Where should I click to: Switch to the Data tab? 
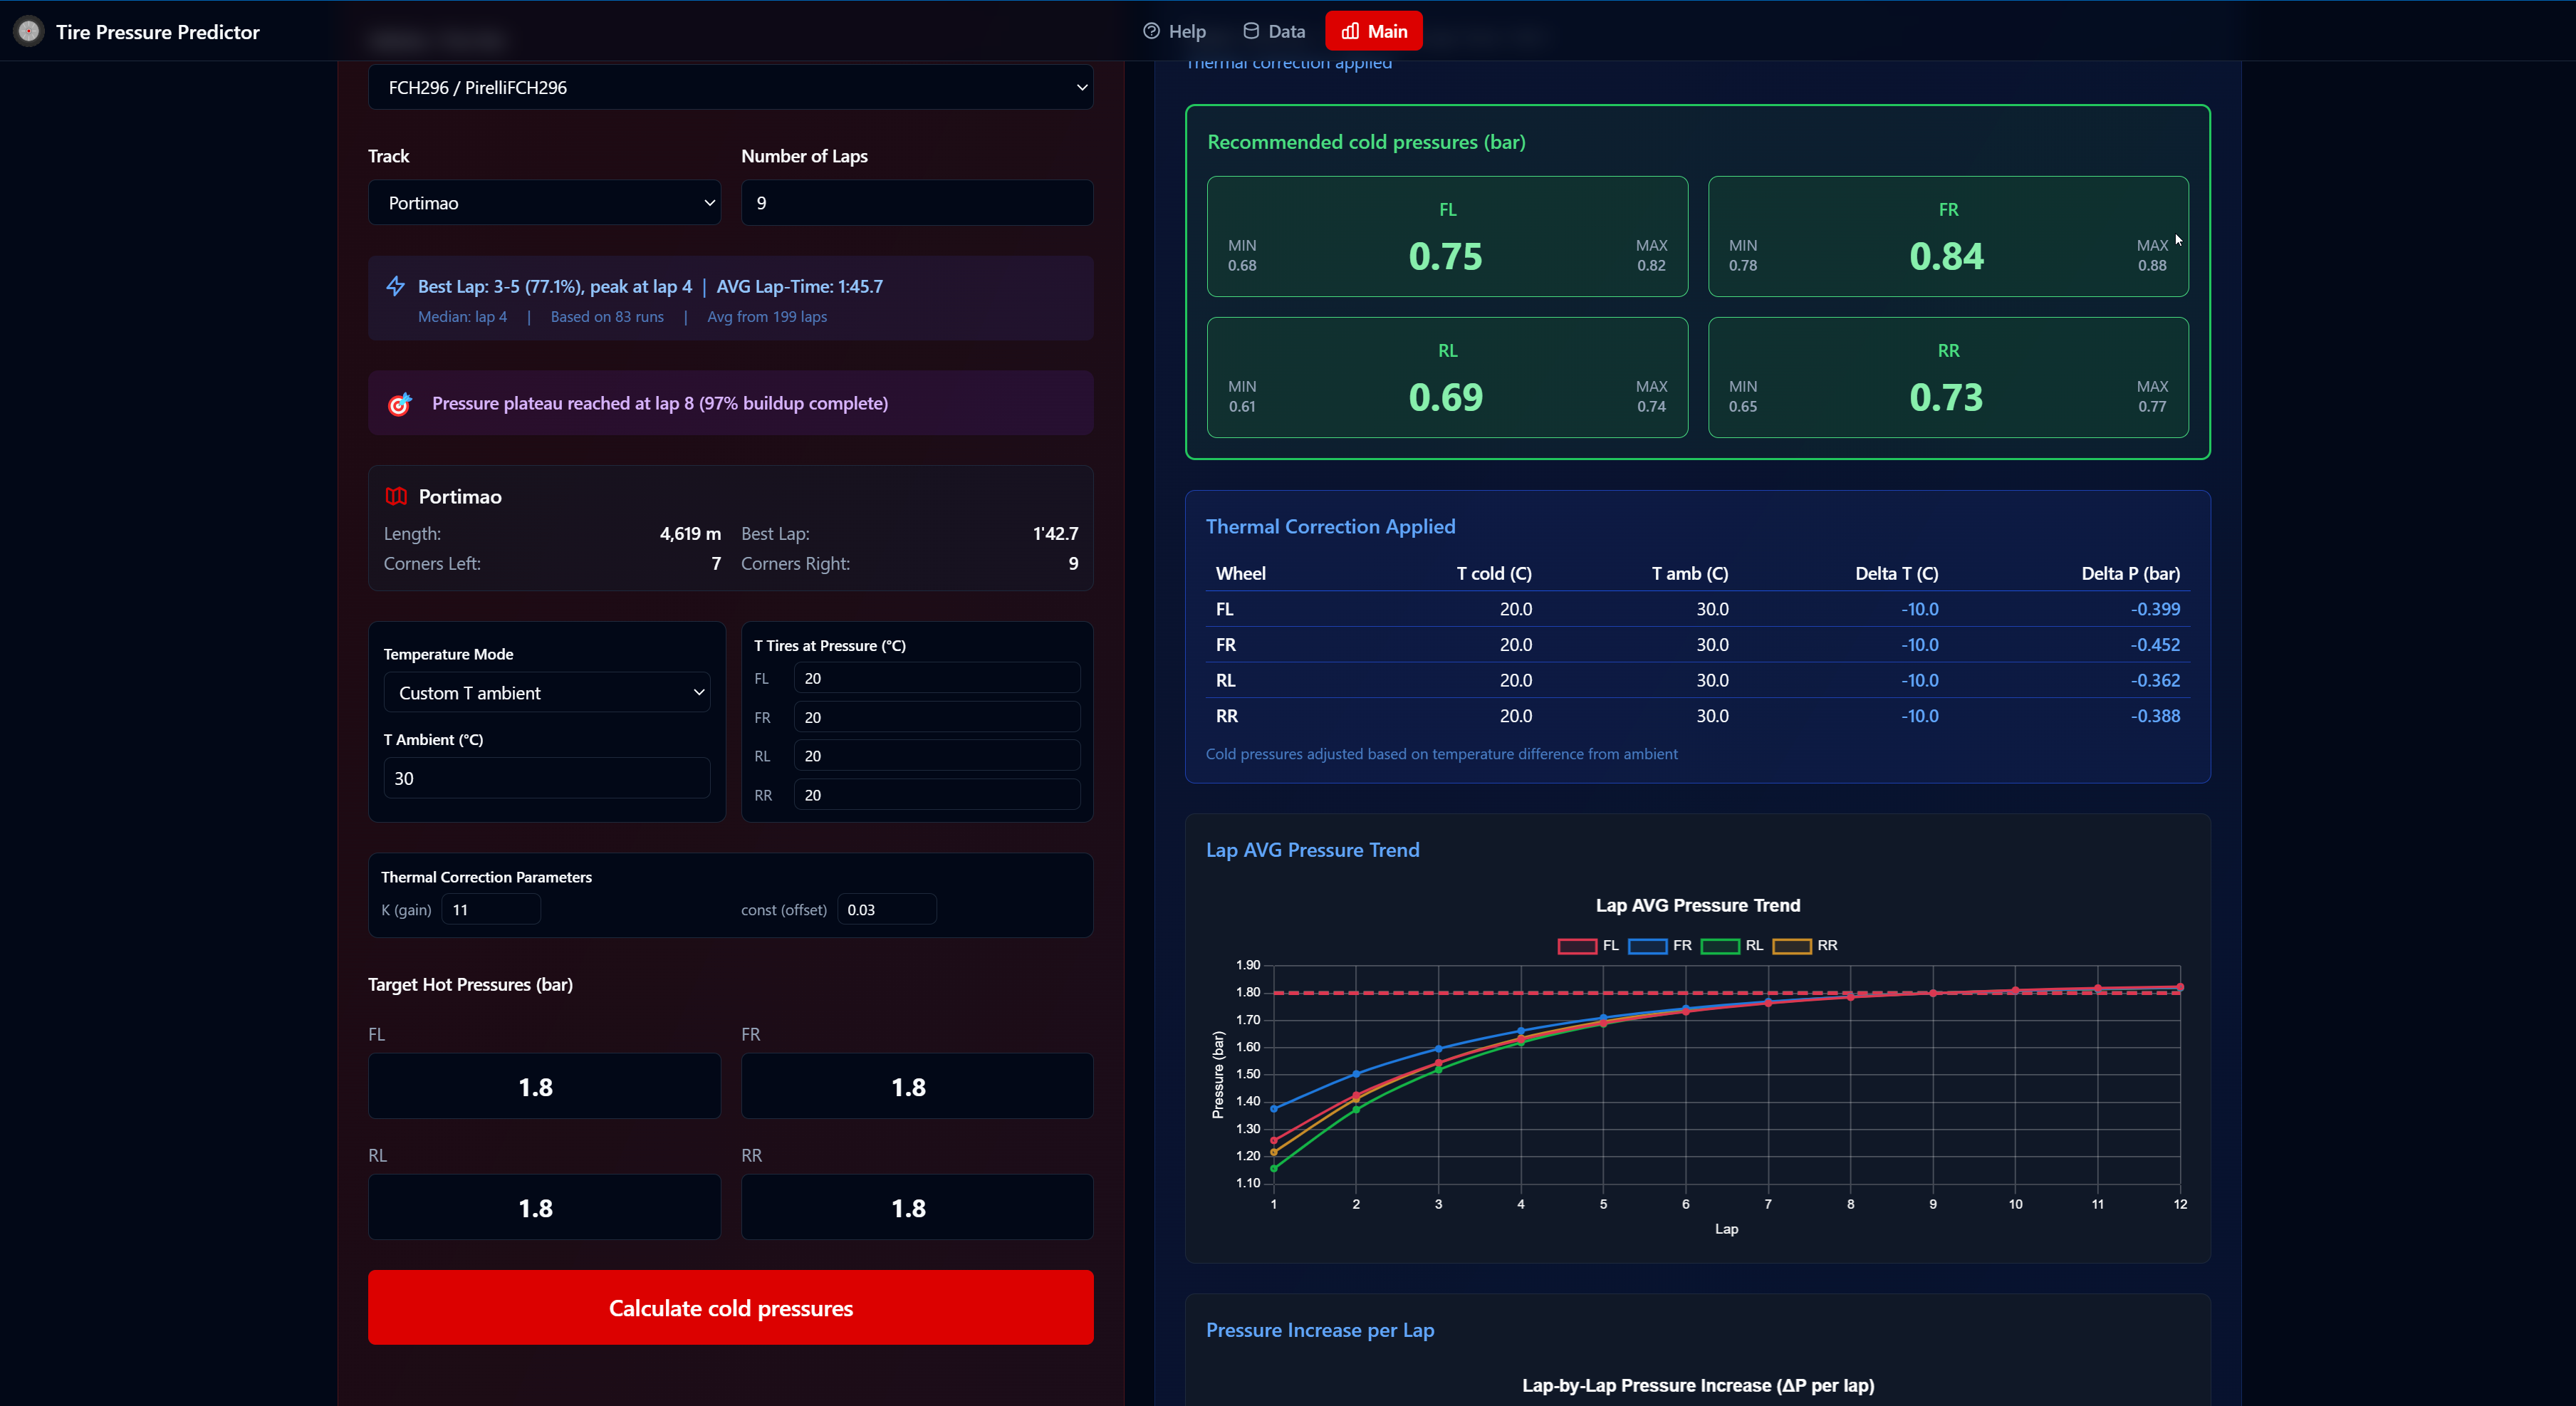1274,31
